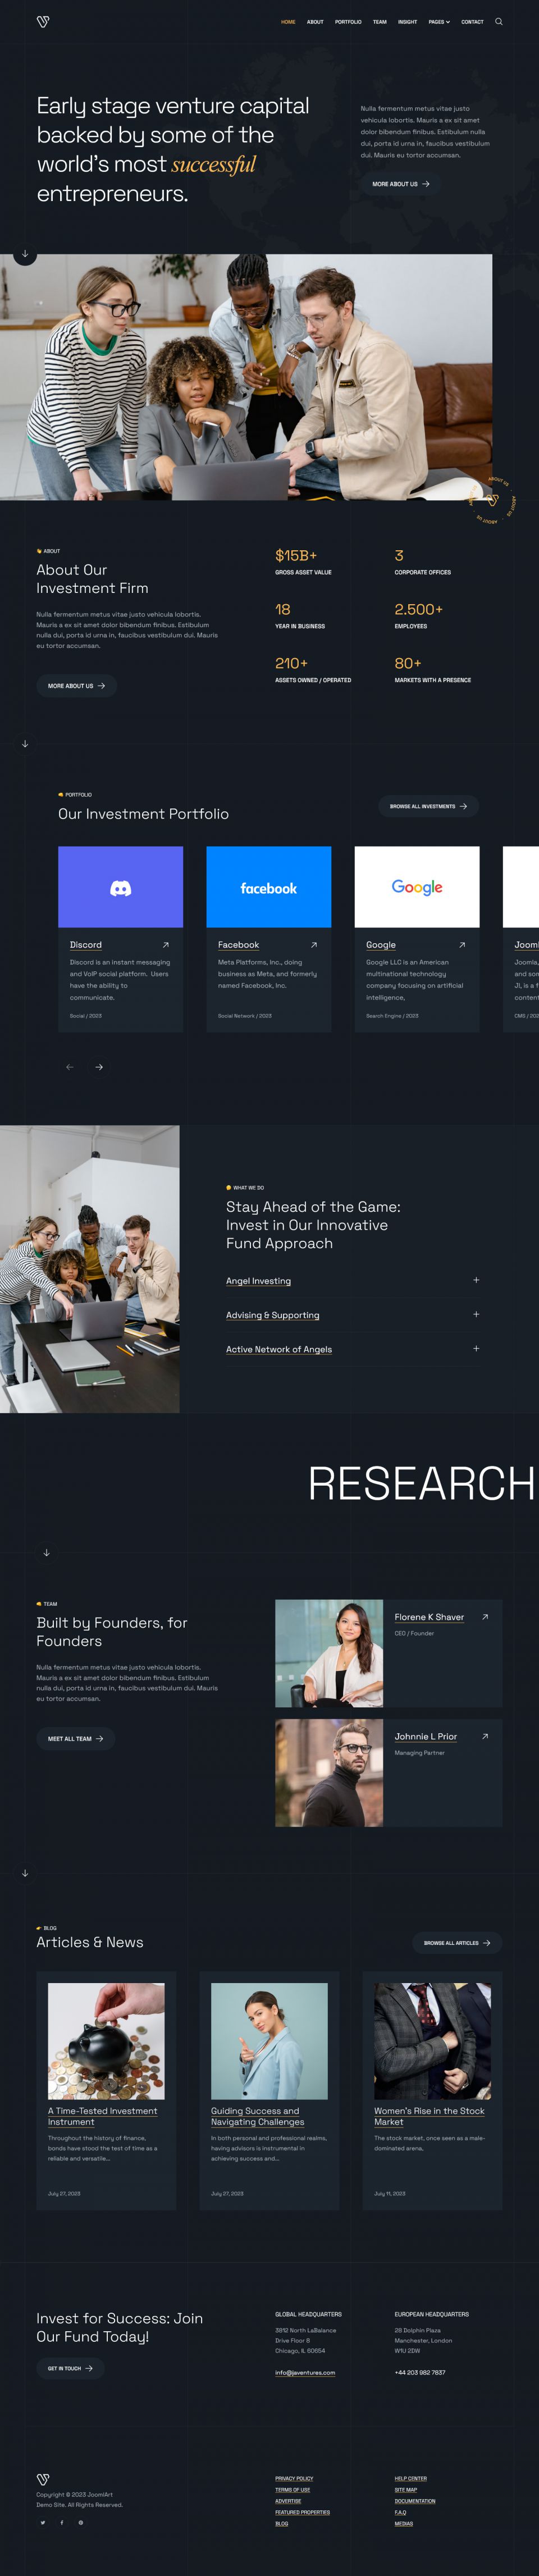Click the Browse All Investments button
The image size is (539, 2576).
point(428,806)
